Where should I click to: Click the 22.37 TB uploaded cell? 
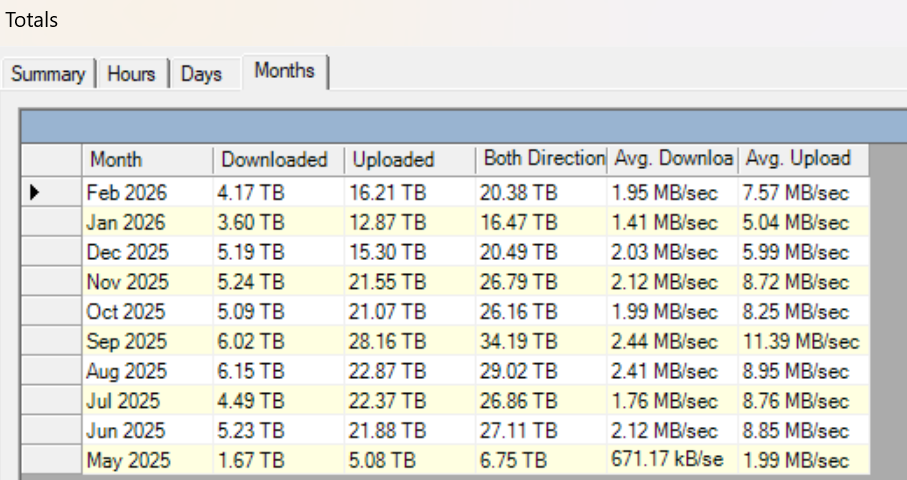click(410, 401)
